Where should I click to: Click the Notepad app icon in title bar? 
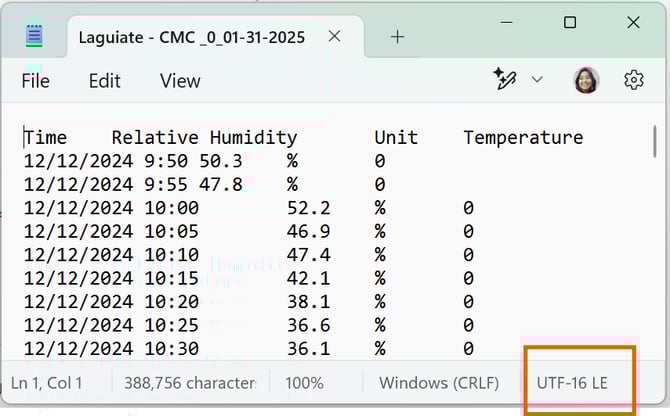pyautogui.click(x=35, y=36)
